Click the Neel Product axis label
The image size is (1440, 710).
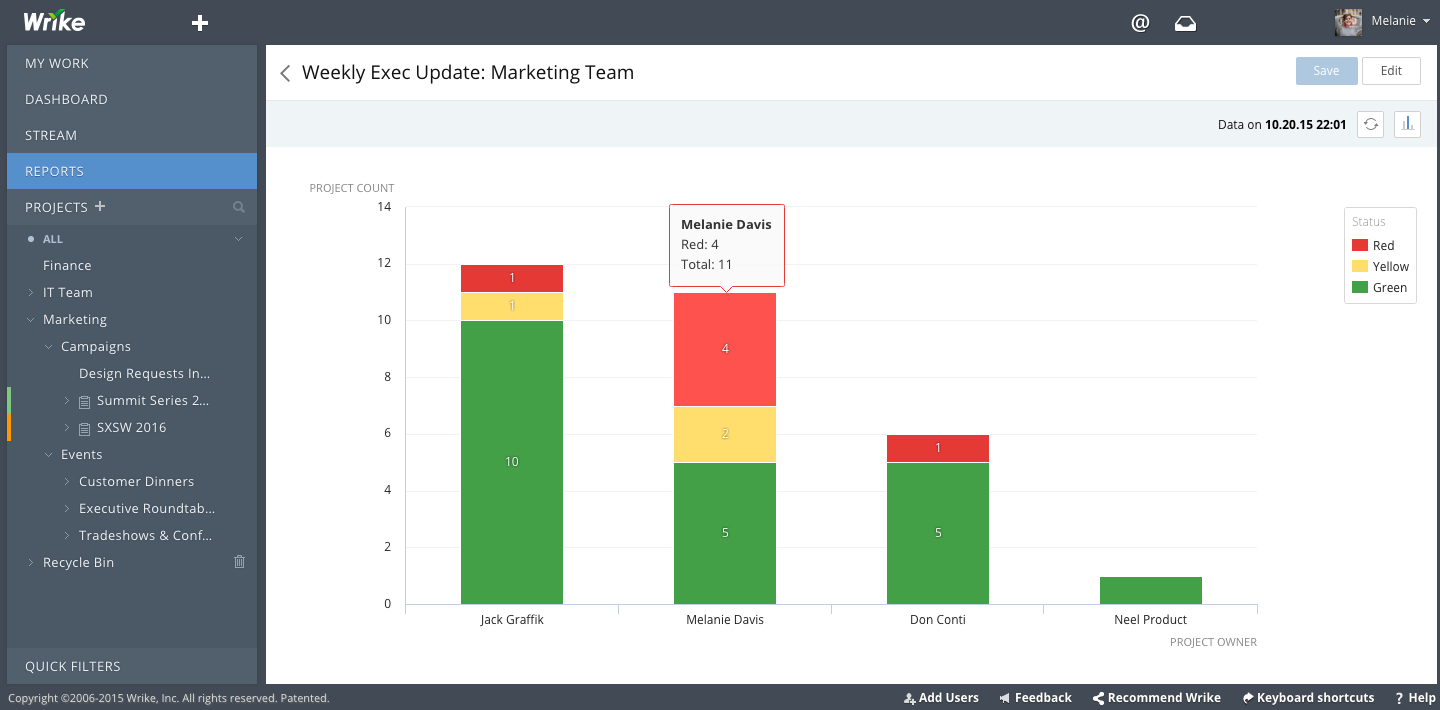(x=1151, y=620)
